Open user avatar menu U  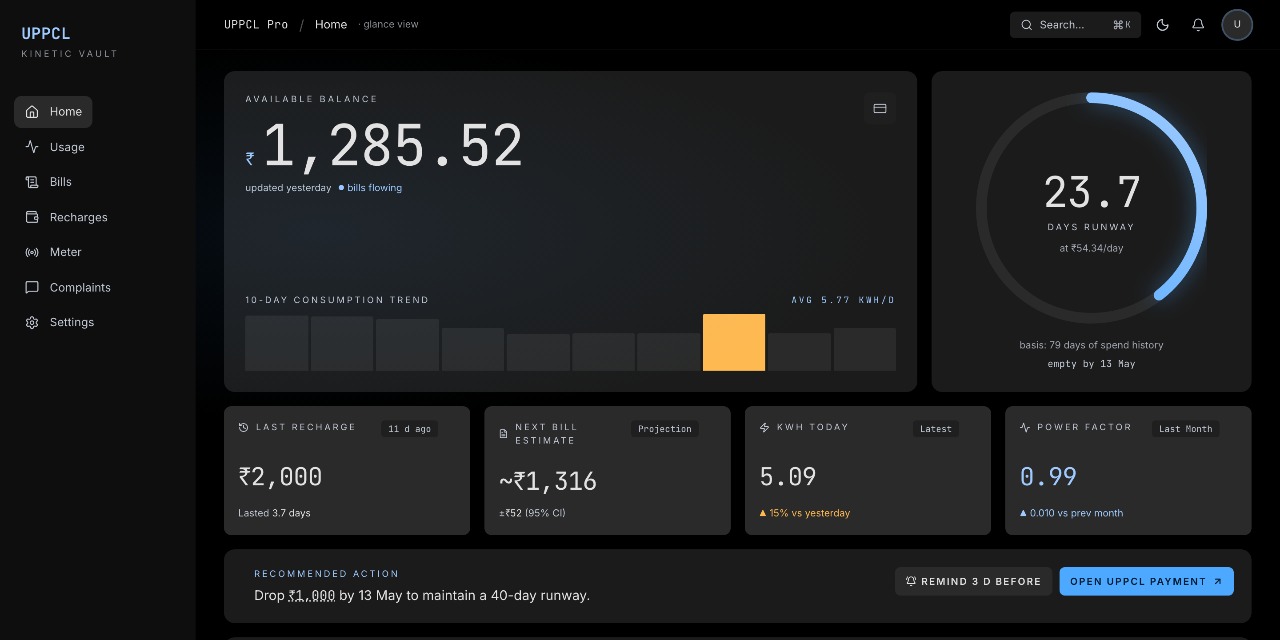coord(1237,25)
